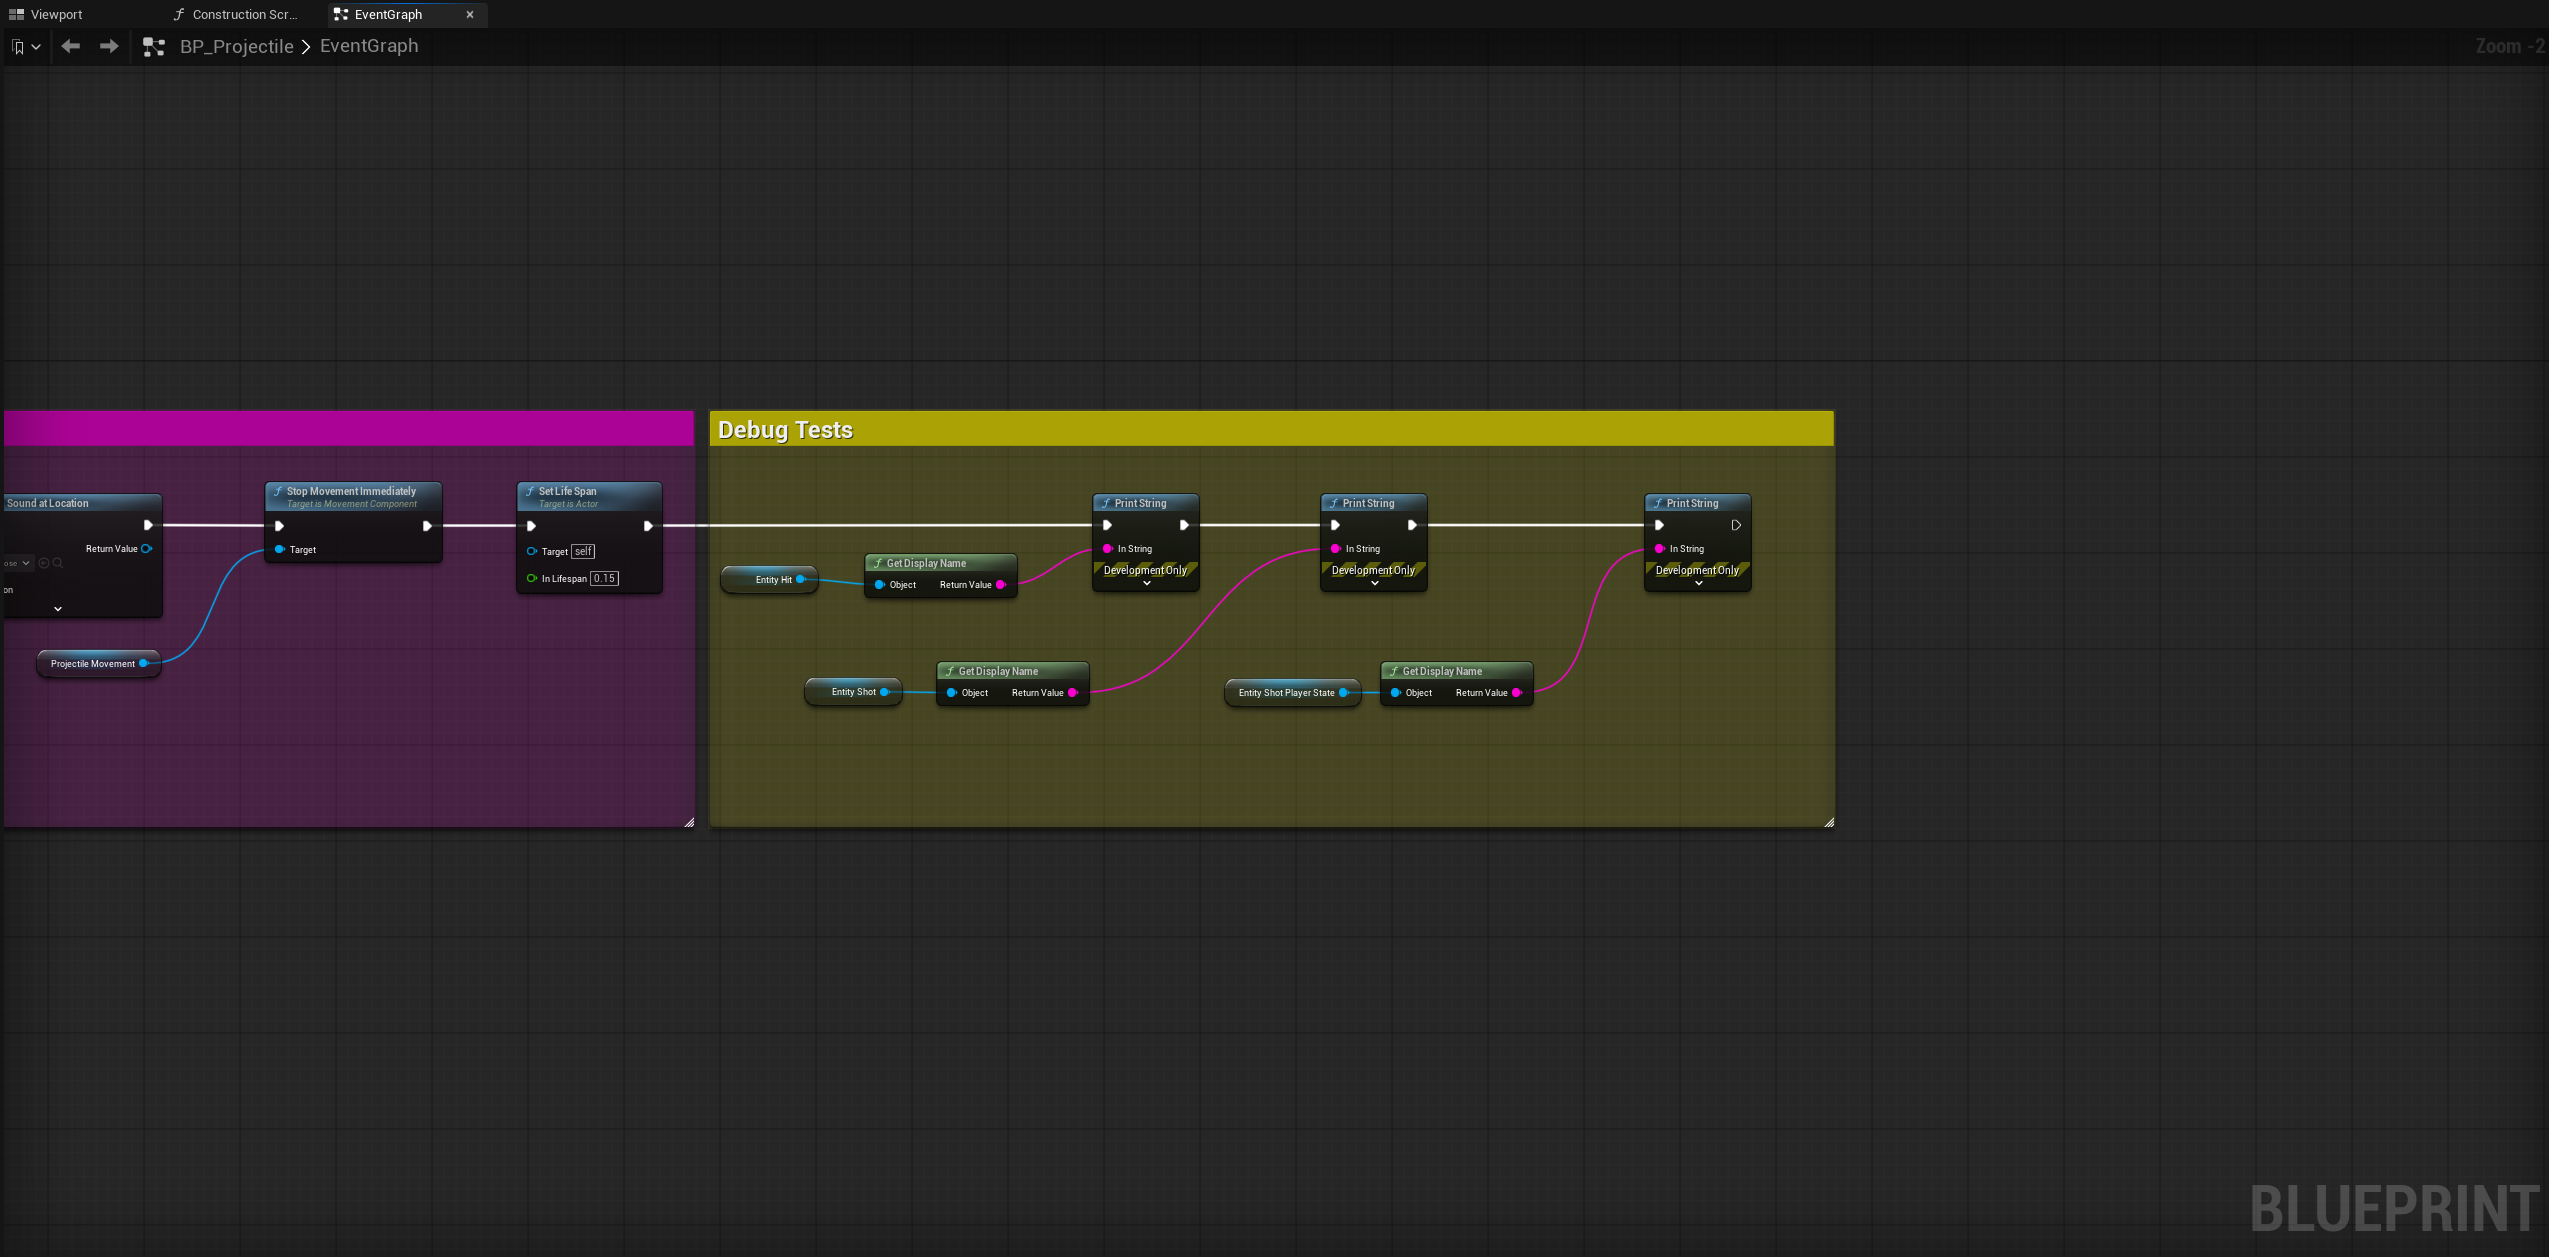Click second Print String In String pin
Viewport: 2549px width, 1257px height.
1336,548
